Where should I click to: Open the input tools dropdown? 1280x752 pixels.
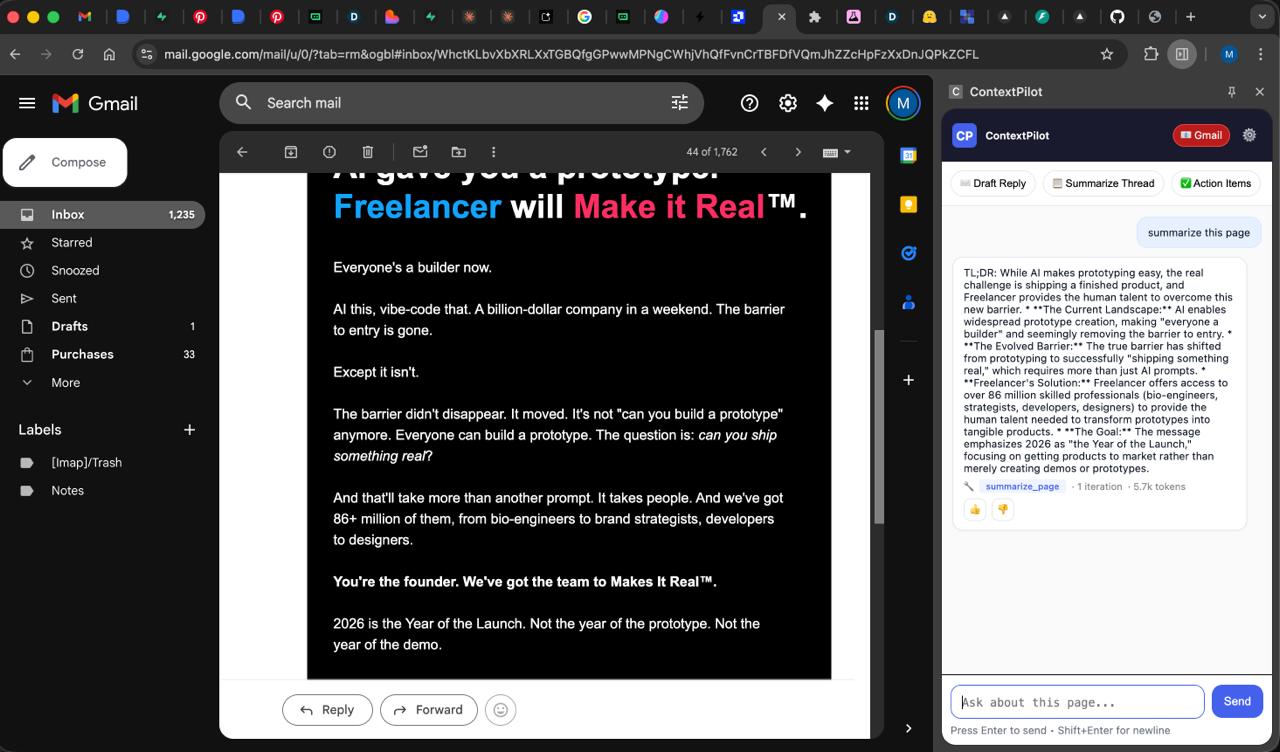coord(836,152)
